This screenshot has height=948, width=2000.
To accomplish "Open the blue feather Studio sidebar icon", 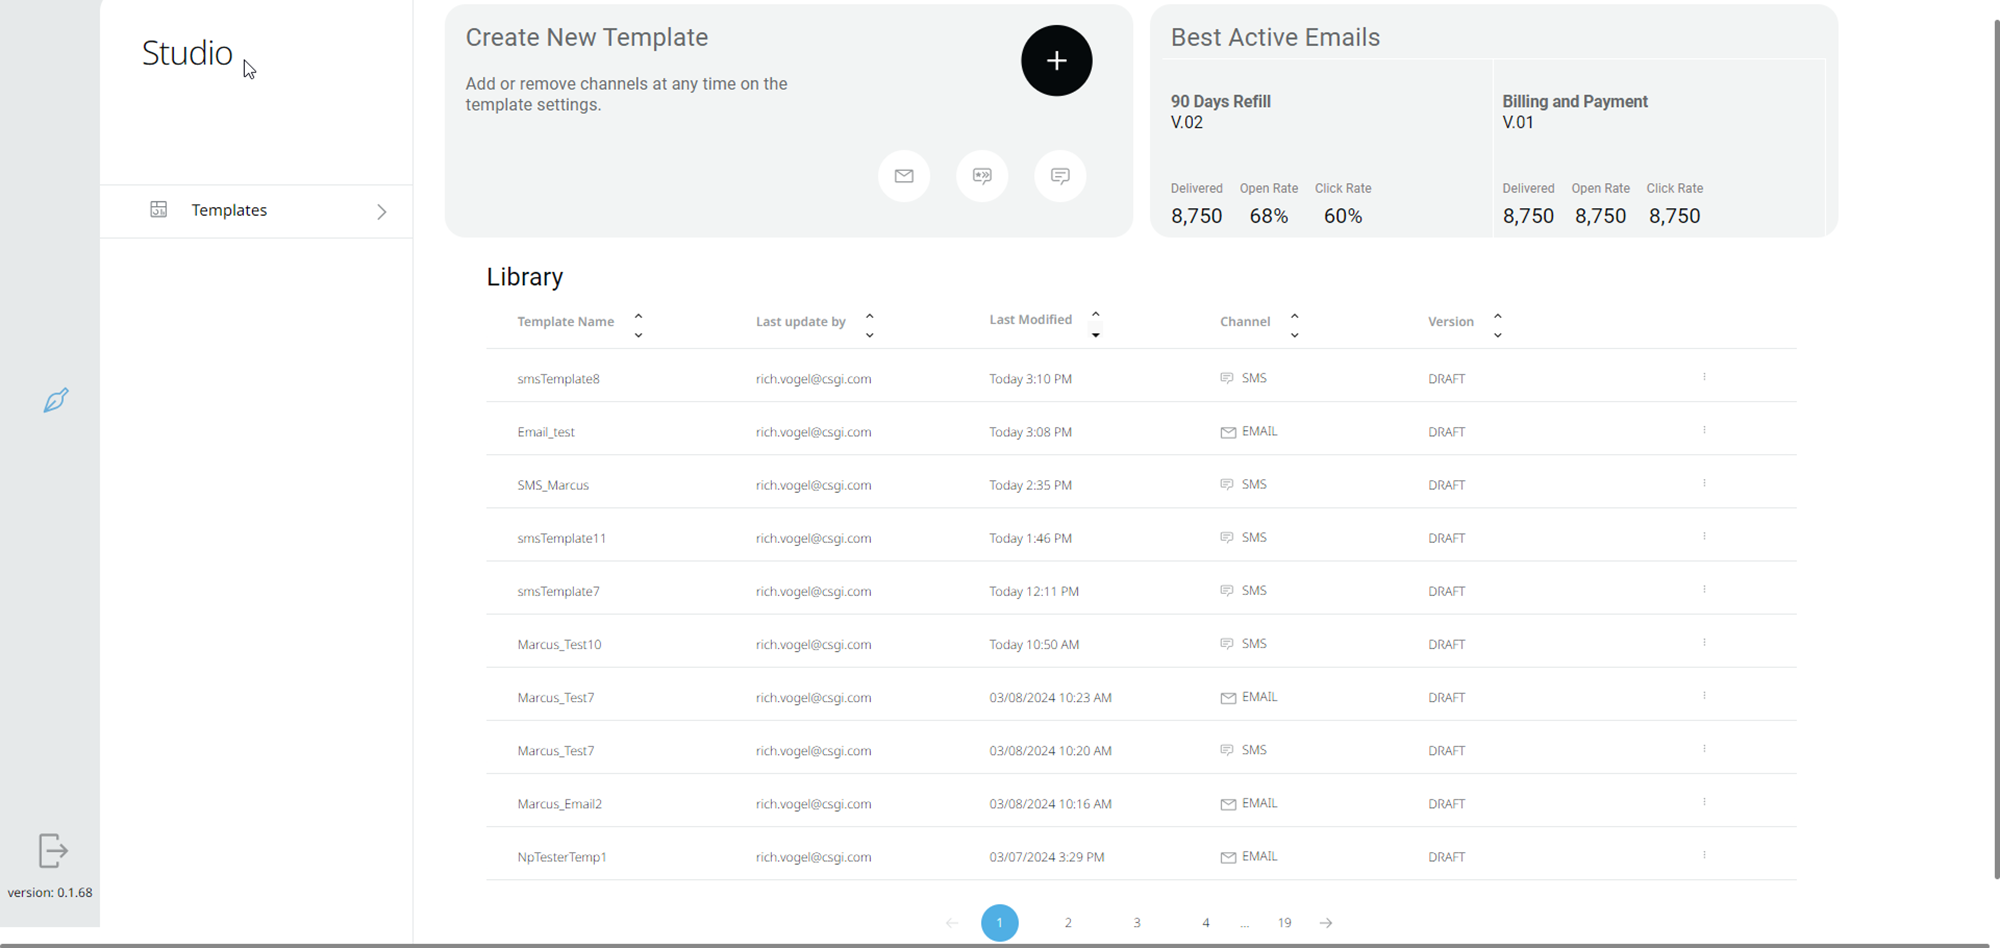I will 56,400.
